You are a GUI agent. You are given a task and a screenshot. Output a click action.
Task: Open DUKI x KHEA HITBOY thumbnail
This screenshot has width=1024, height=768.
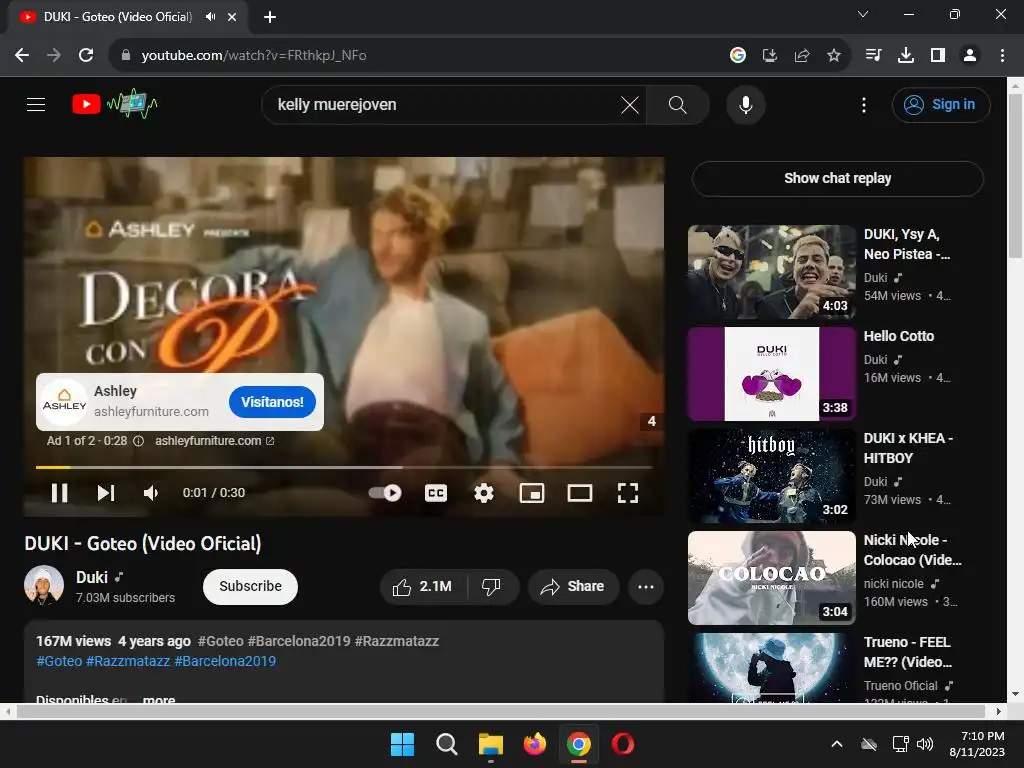pyautogui.click(x=771, y=475)
